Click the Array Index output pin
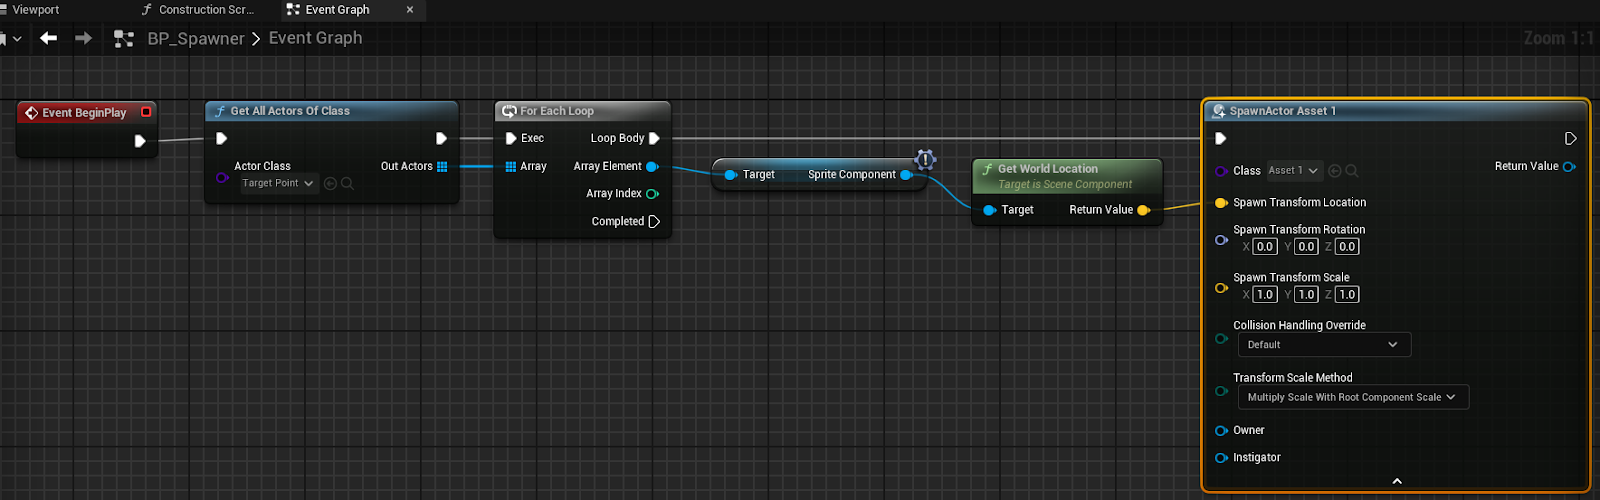The height and width of the screenshot is (500, 1600). coord(653,194)
